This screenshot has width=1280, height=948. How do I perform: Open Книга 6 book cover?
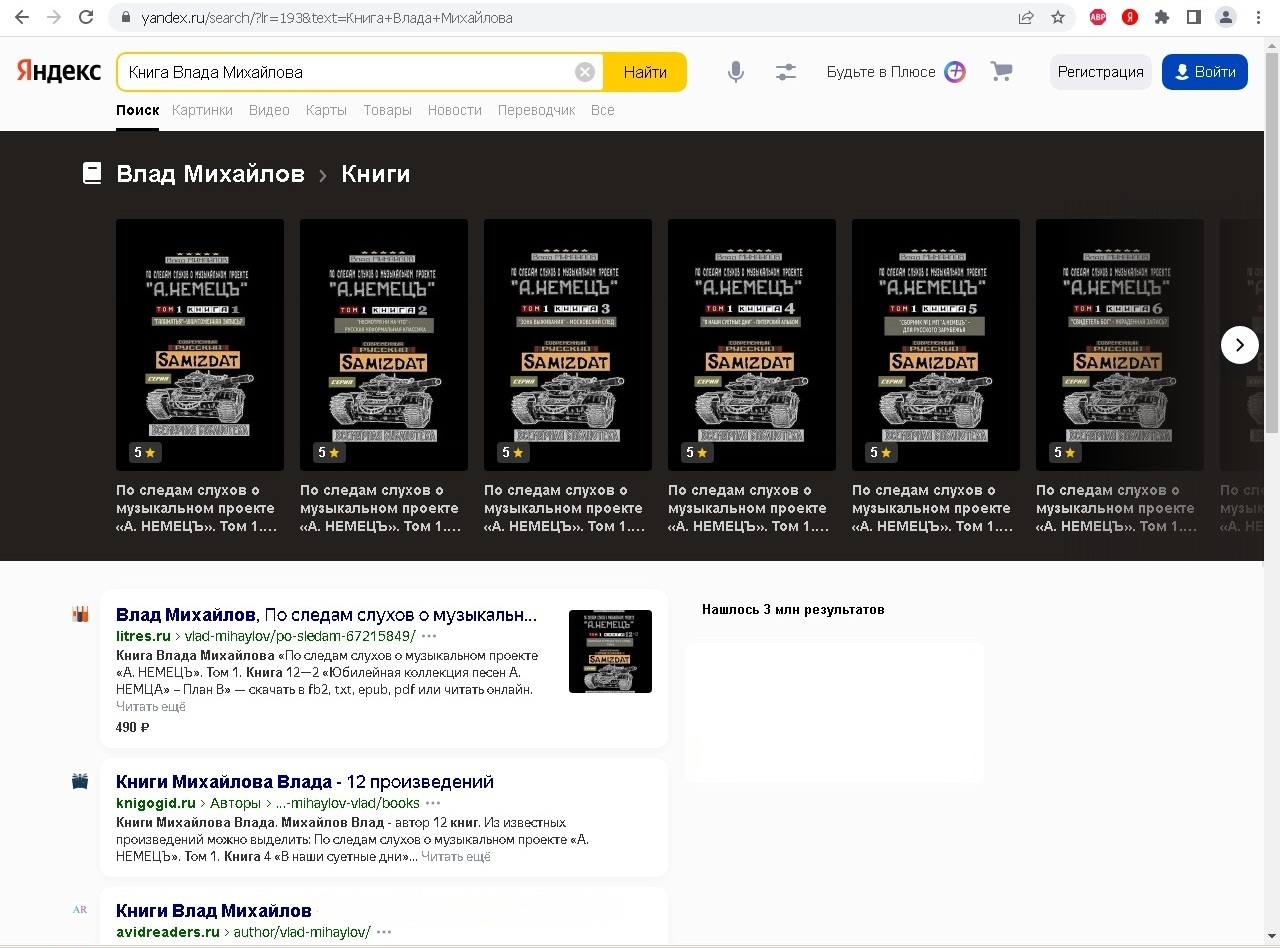pyautogui.click(x=1120, y=345)
